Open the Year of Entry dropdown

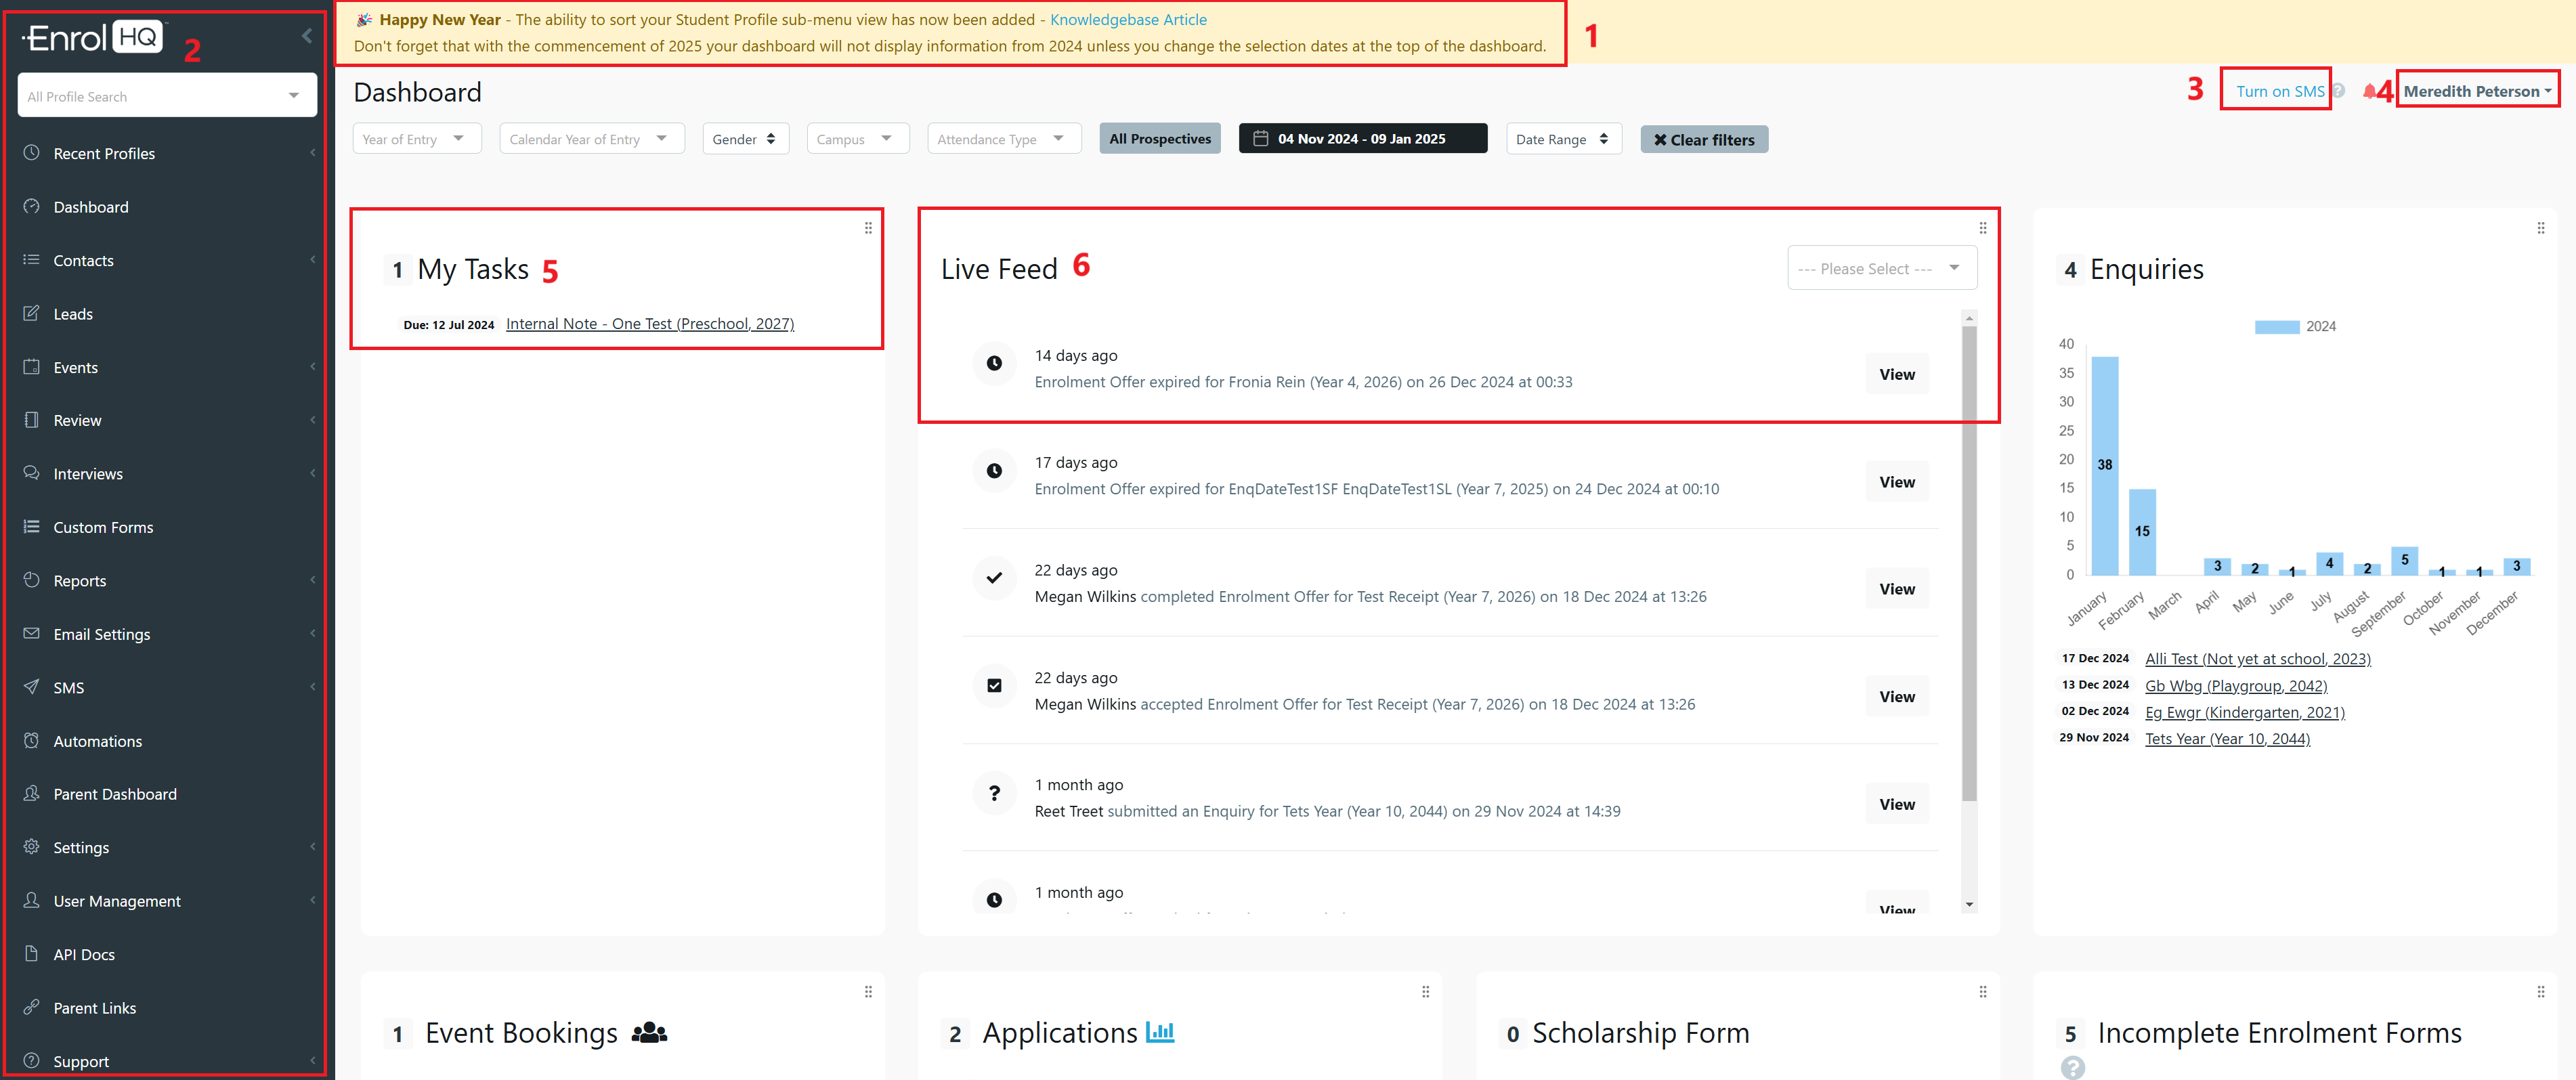tap(416, 139)
